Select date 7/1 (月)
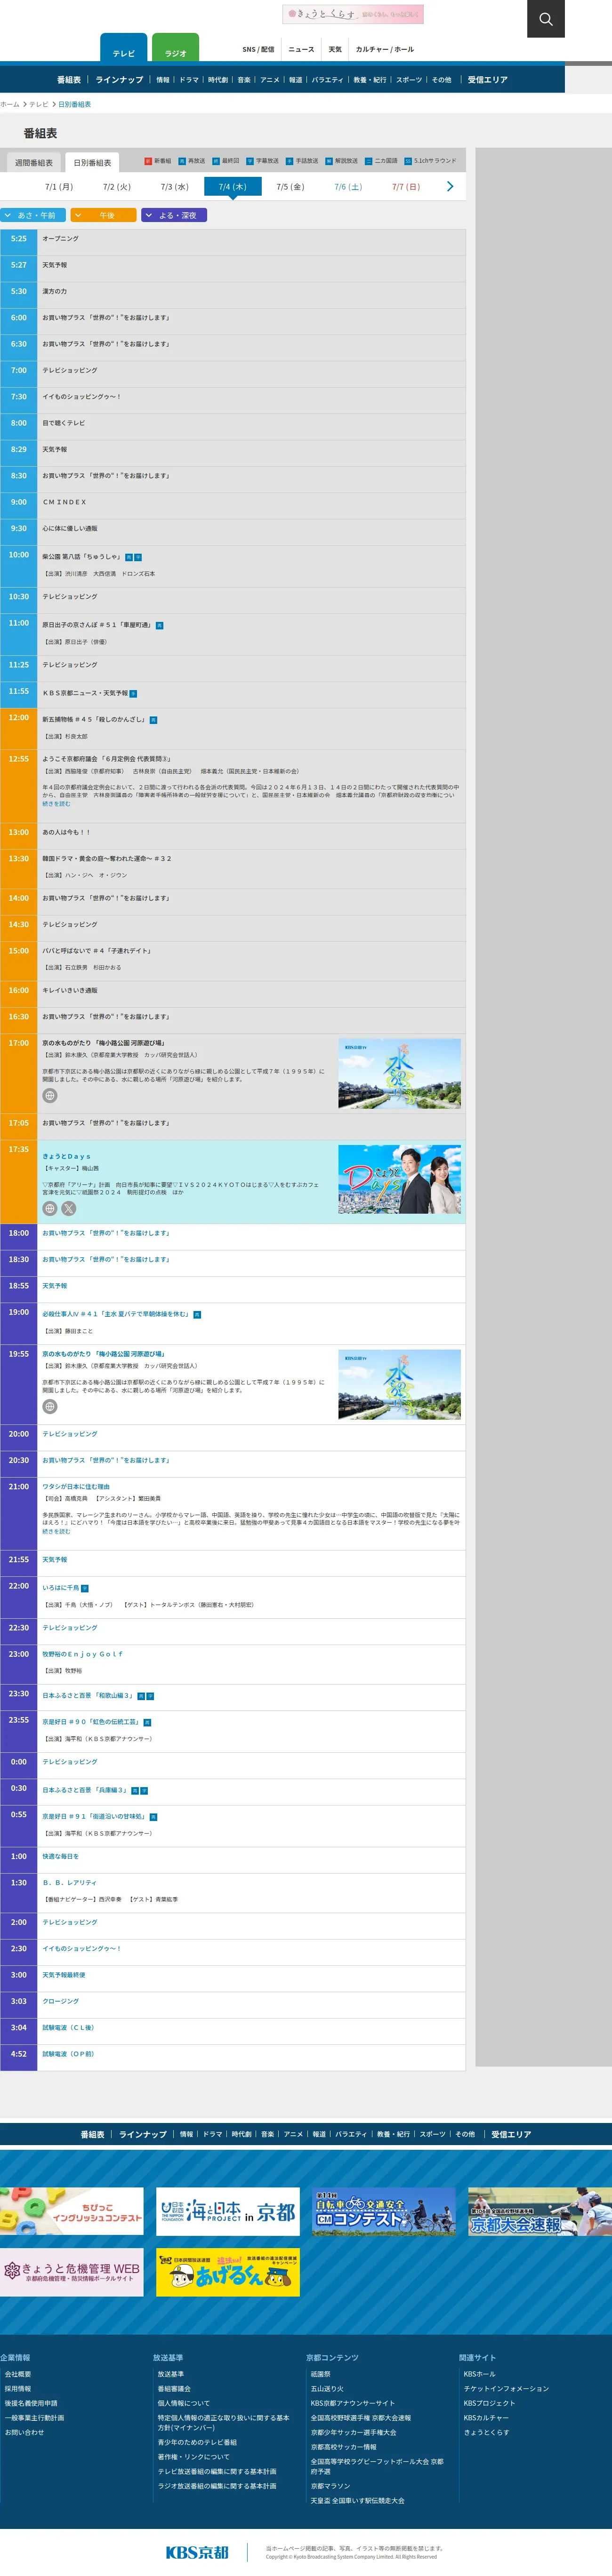The height and width of the screenshot is (2576, 612). pos(59,187)
